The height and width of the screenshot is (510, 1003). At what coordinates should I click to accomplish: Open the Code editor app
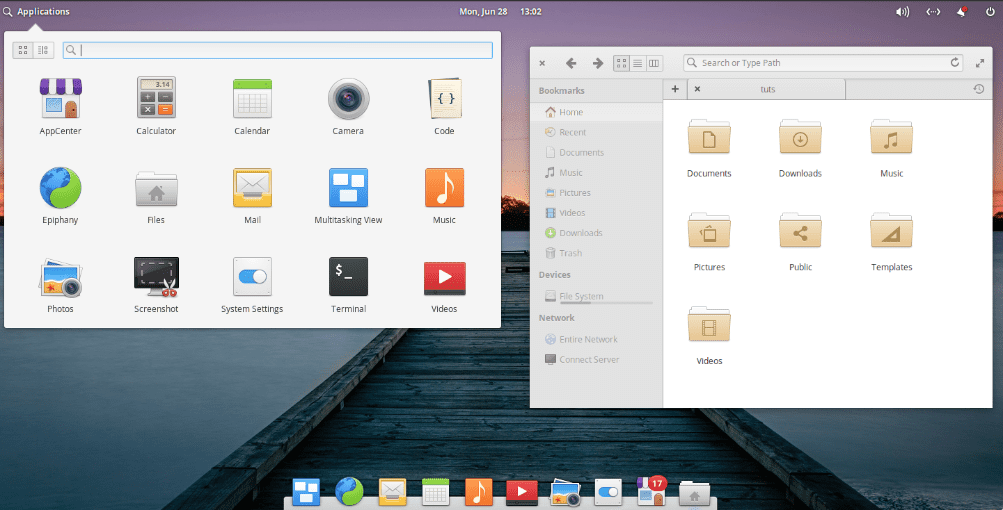coord(444,106)
